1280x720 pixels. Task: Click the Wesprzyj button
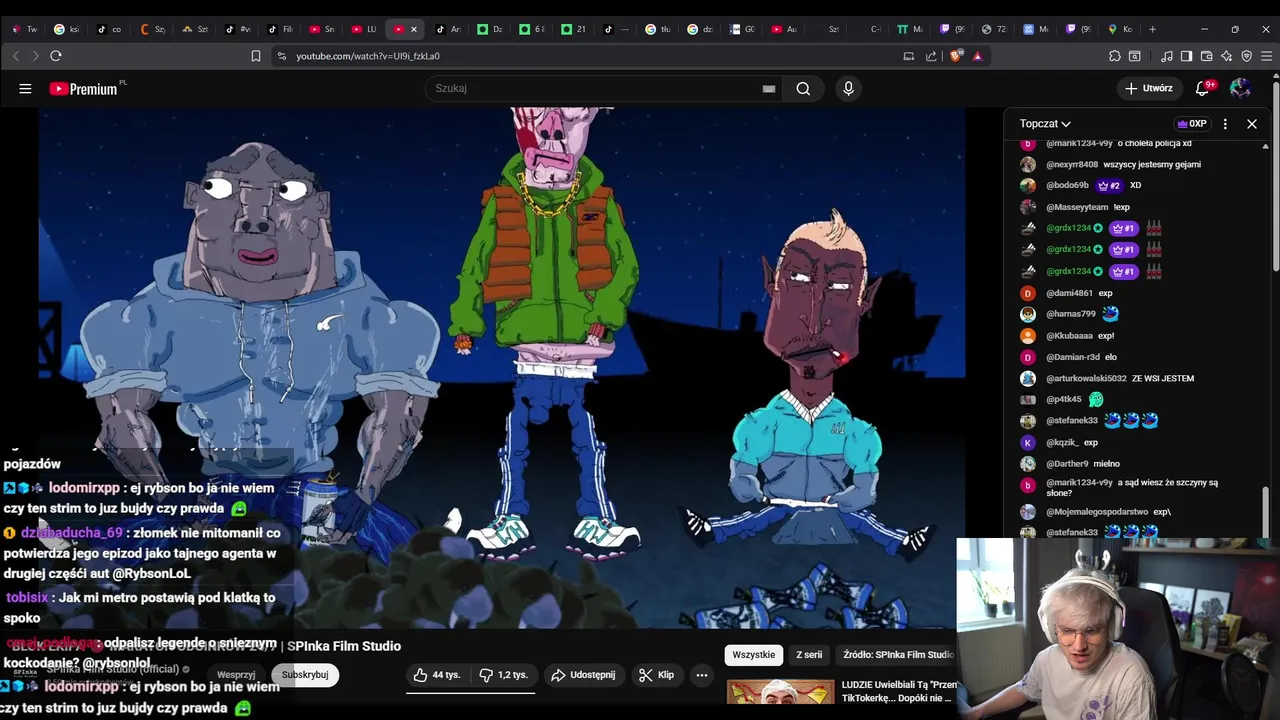[x=237, y=675]
